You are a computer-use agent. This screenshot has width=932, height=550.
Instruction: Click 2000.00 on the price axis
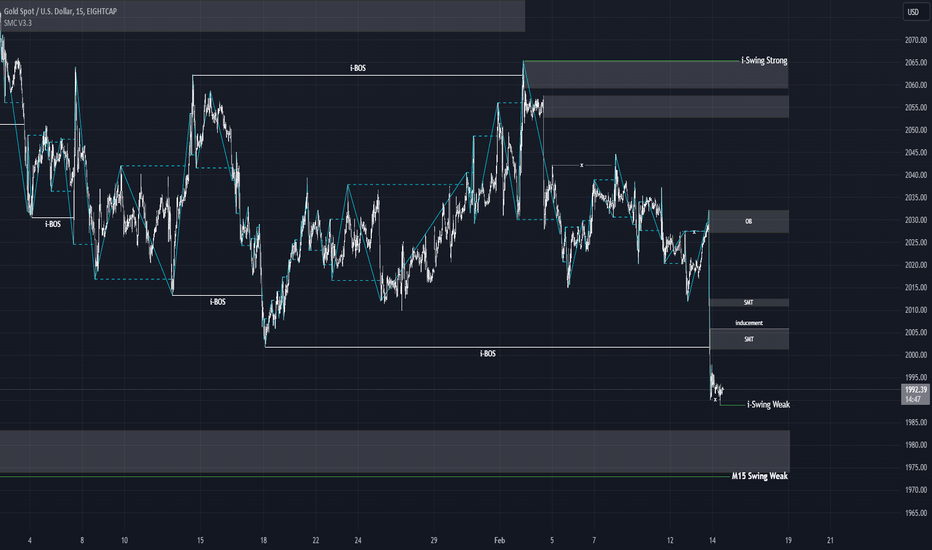click(916, 355)
